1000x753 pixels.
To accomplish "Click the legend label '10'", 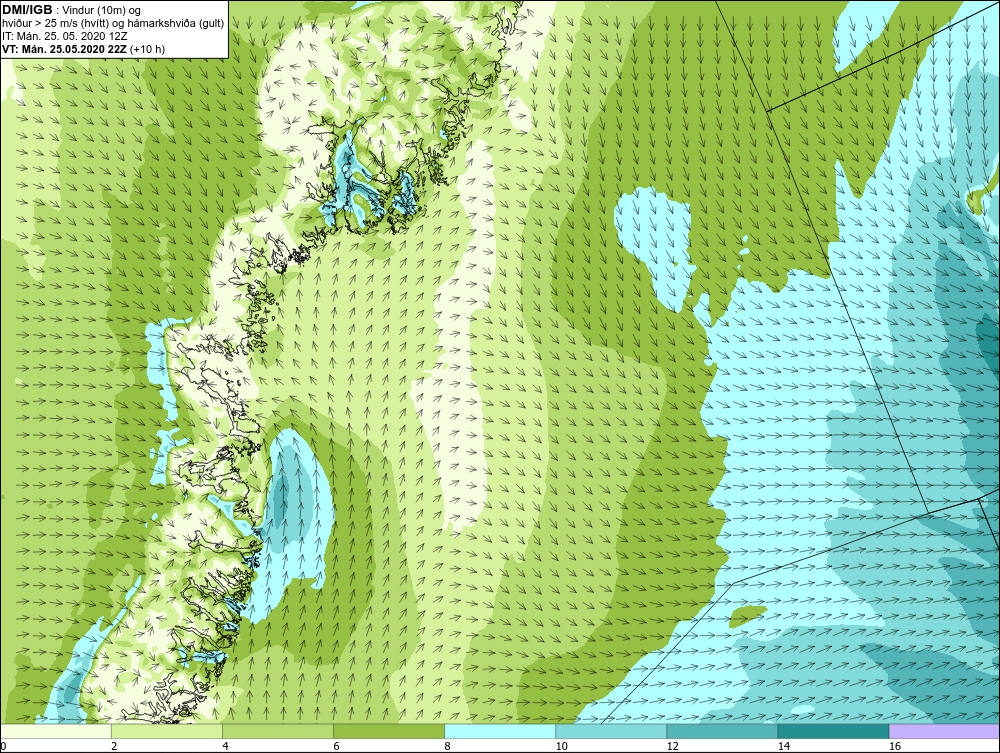I will pos(561,746).
